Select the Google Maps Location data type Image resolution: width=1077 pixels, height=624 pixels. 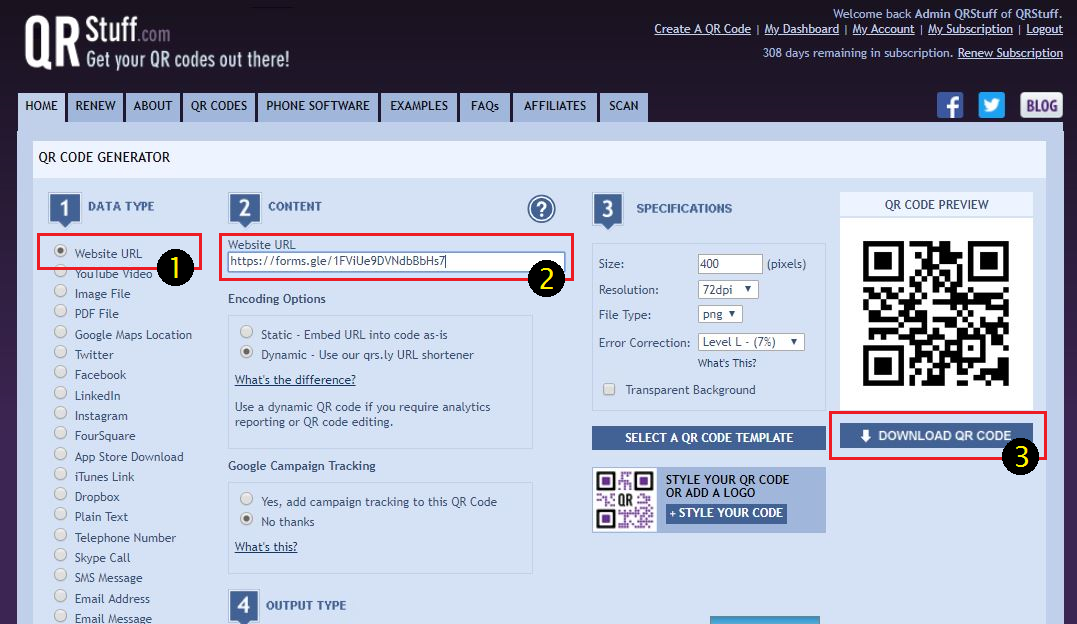click(x=60, y=333)
